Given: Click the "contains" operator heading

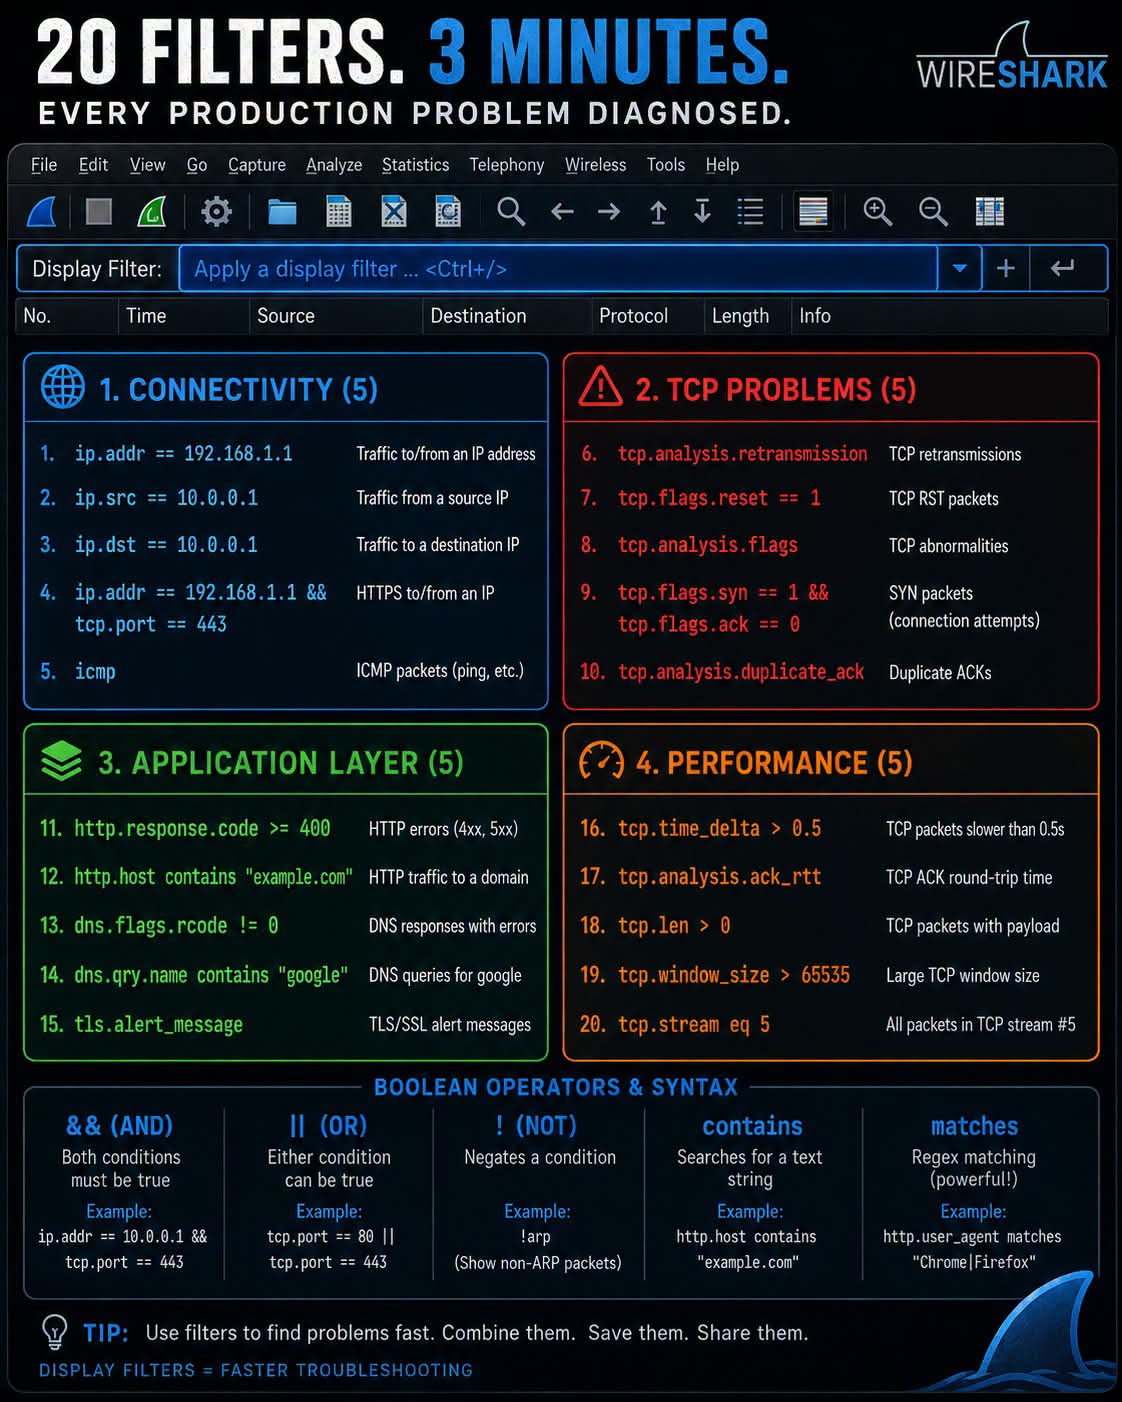Looking at the screenshot, I should pos(752,1126).
